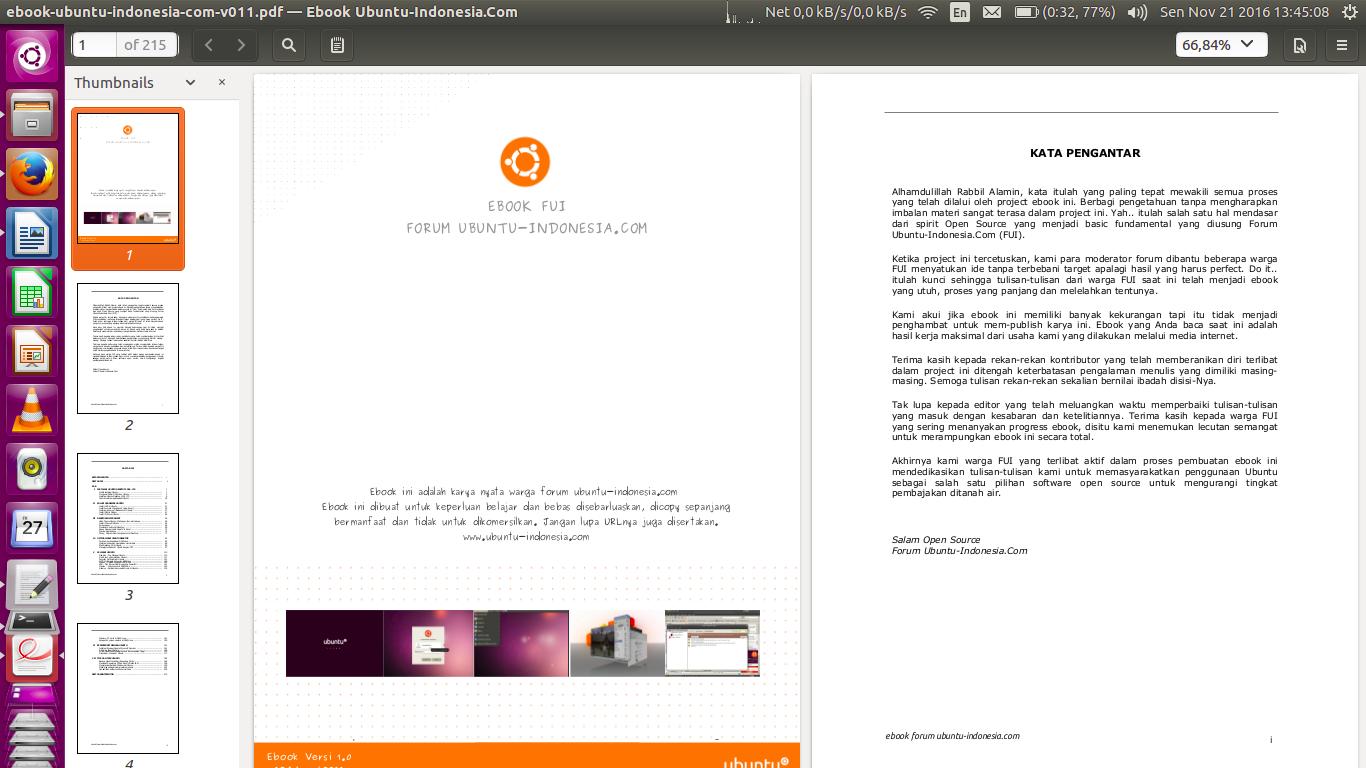Open the Ubuntu Dash launcher
Screen dimensions: 1366x768
(33, 55)
